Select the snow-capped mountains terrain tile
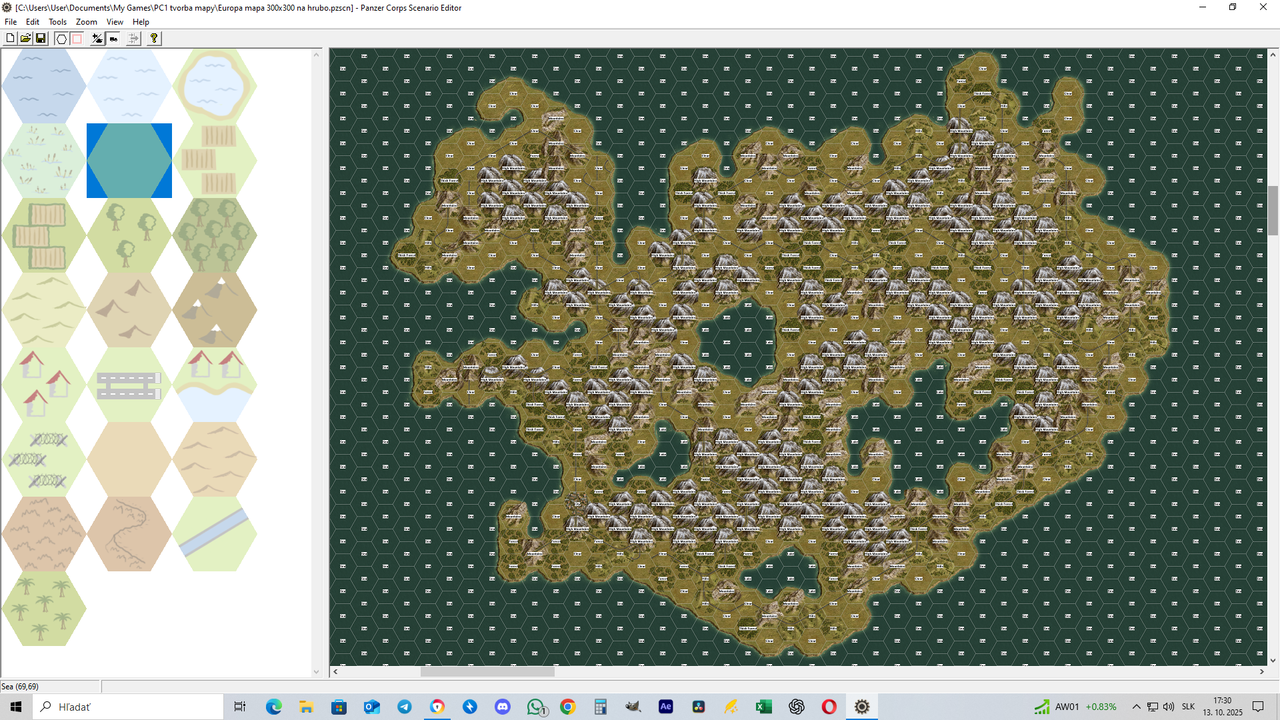1280x720 pixels. click(215, 310)
